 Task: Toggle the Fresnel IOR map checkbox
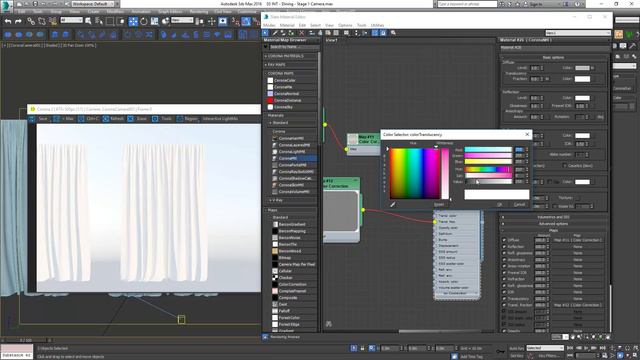[x=504, y=273]
